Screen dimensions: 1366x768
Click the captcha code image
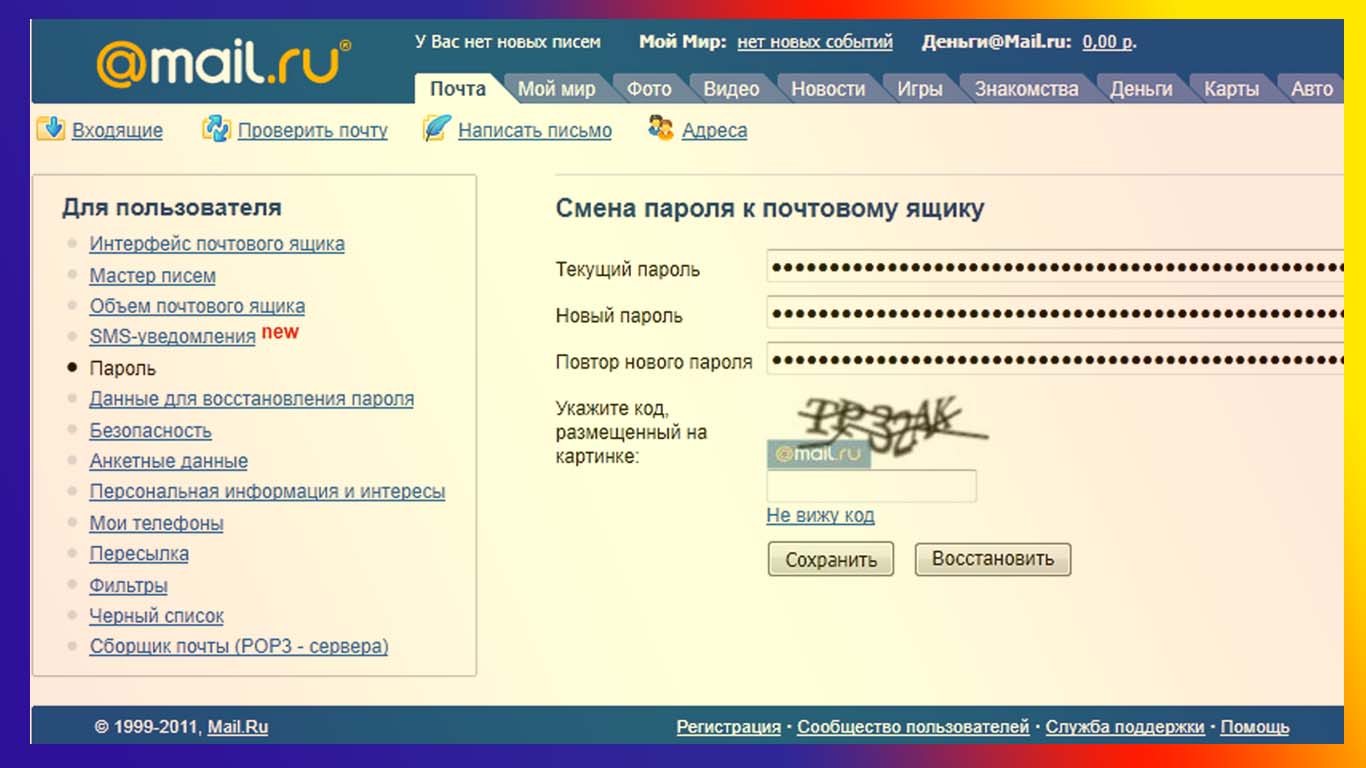(878, 431)
